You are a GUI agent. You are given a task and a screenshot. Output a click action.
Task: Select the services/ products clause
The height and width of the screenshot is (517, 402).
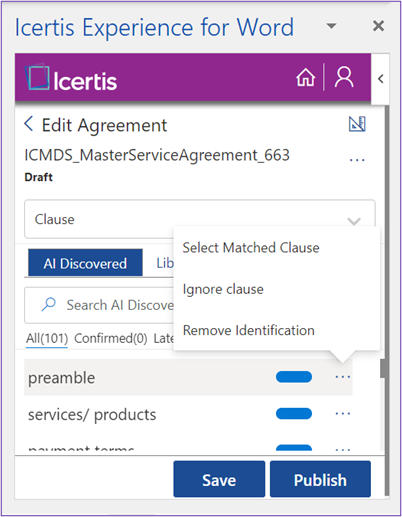point(92,414)
